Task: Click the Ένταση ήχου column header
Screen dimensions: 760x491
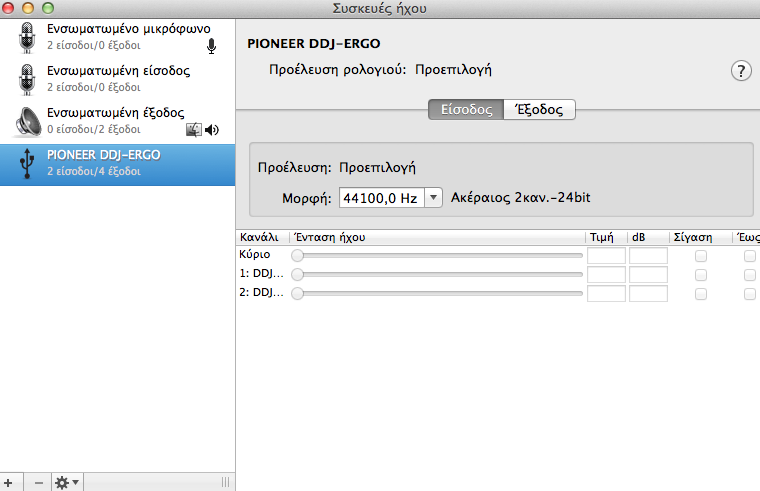Action: click(437, 237)
